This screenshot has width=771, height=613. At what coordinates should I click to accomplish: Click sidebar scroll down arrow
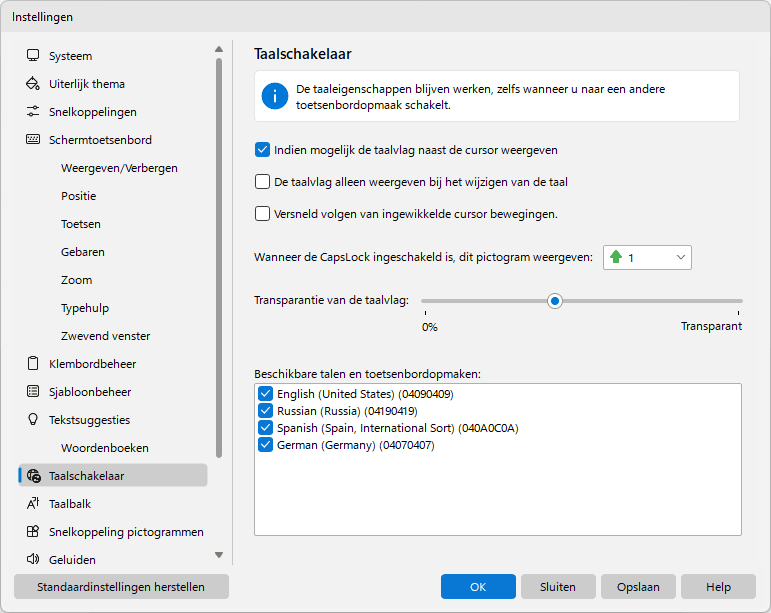[219, 555]
